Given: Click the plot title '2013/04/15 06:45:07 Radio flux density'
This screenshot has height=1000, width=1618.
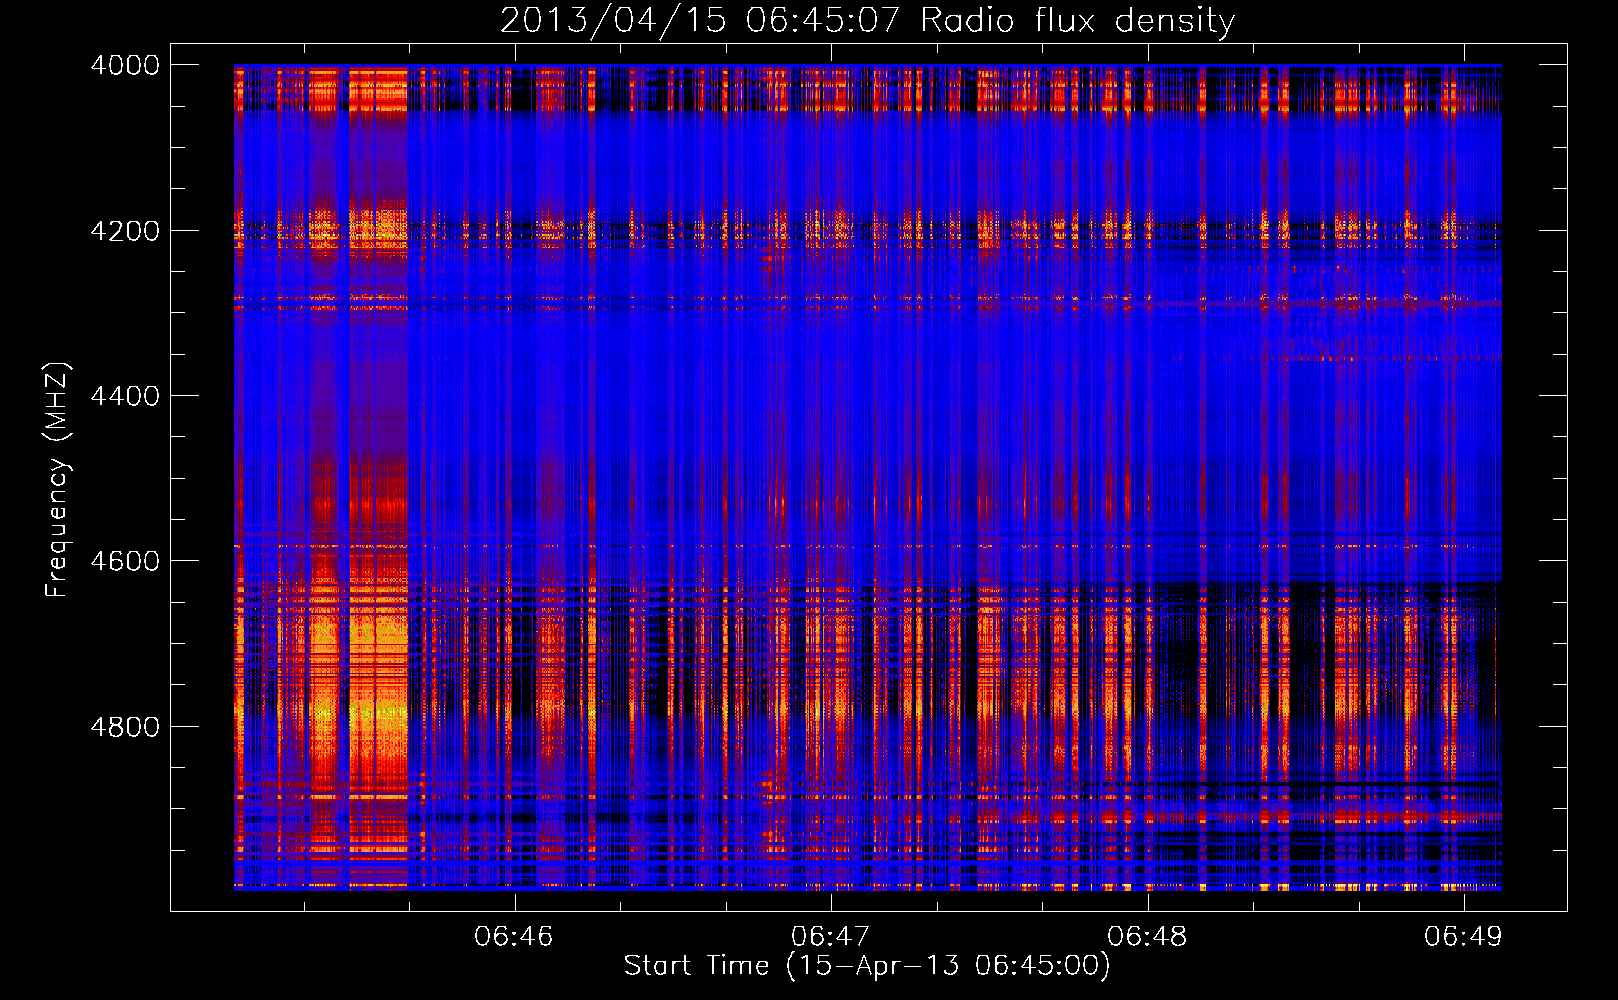Looking at the screenshot, I should (867, 21).
